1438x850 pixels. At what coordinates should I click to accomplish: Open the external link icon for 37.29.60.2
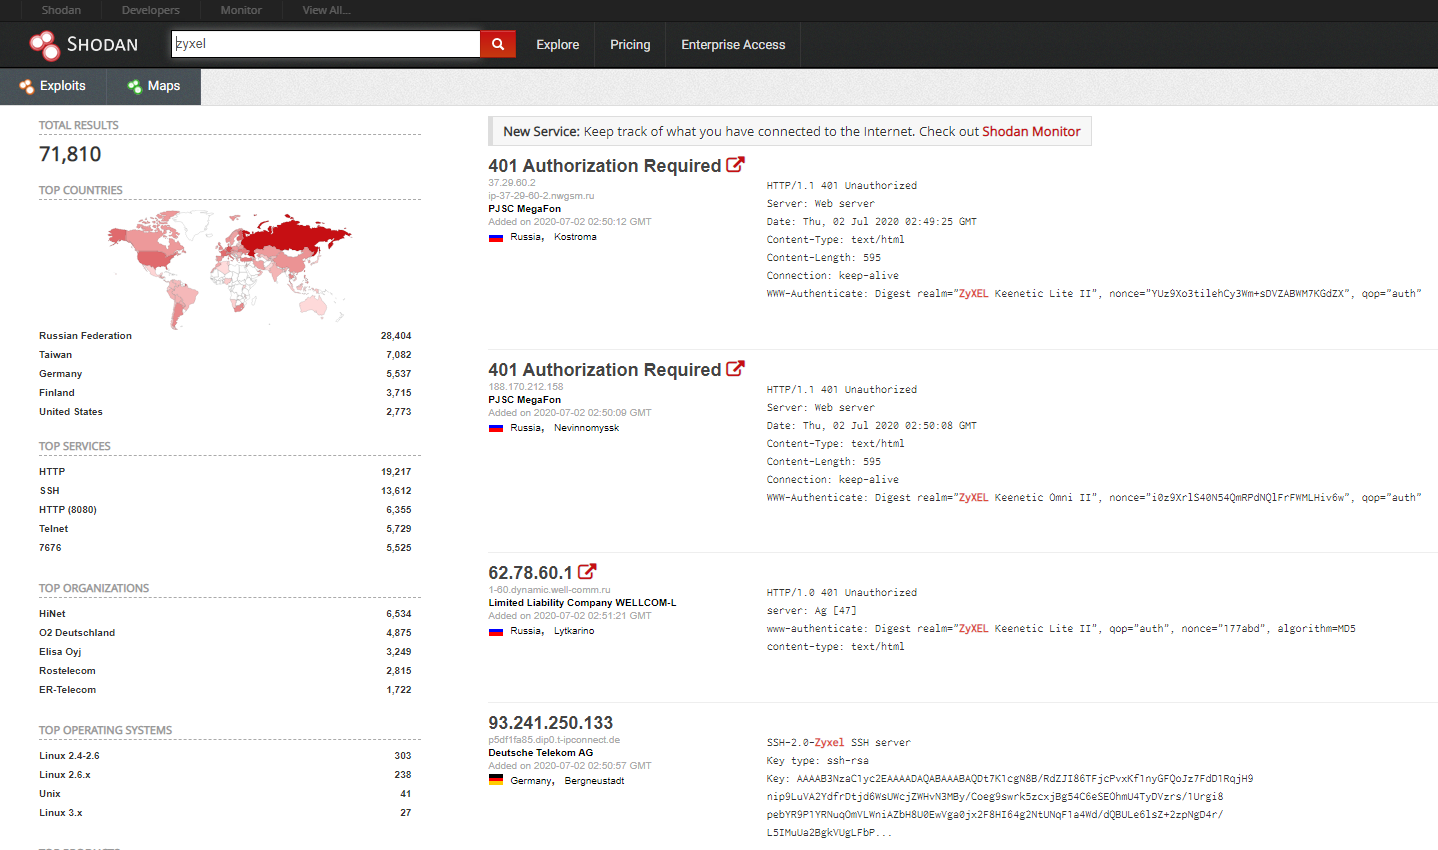[x=735, y=165]
